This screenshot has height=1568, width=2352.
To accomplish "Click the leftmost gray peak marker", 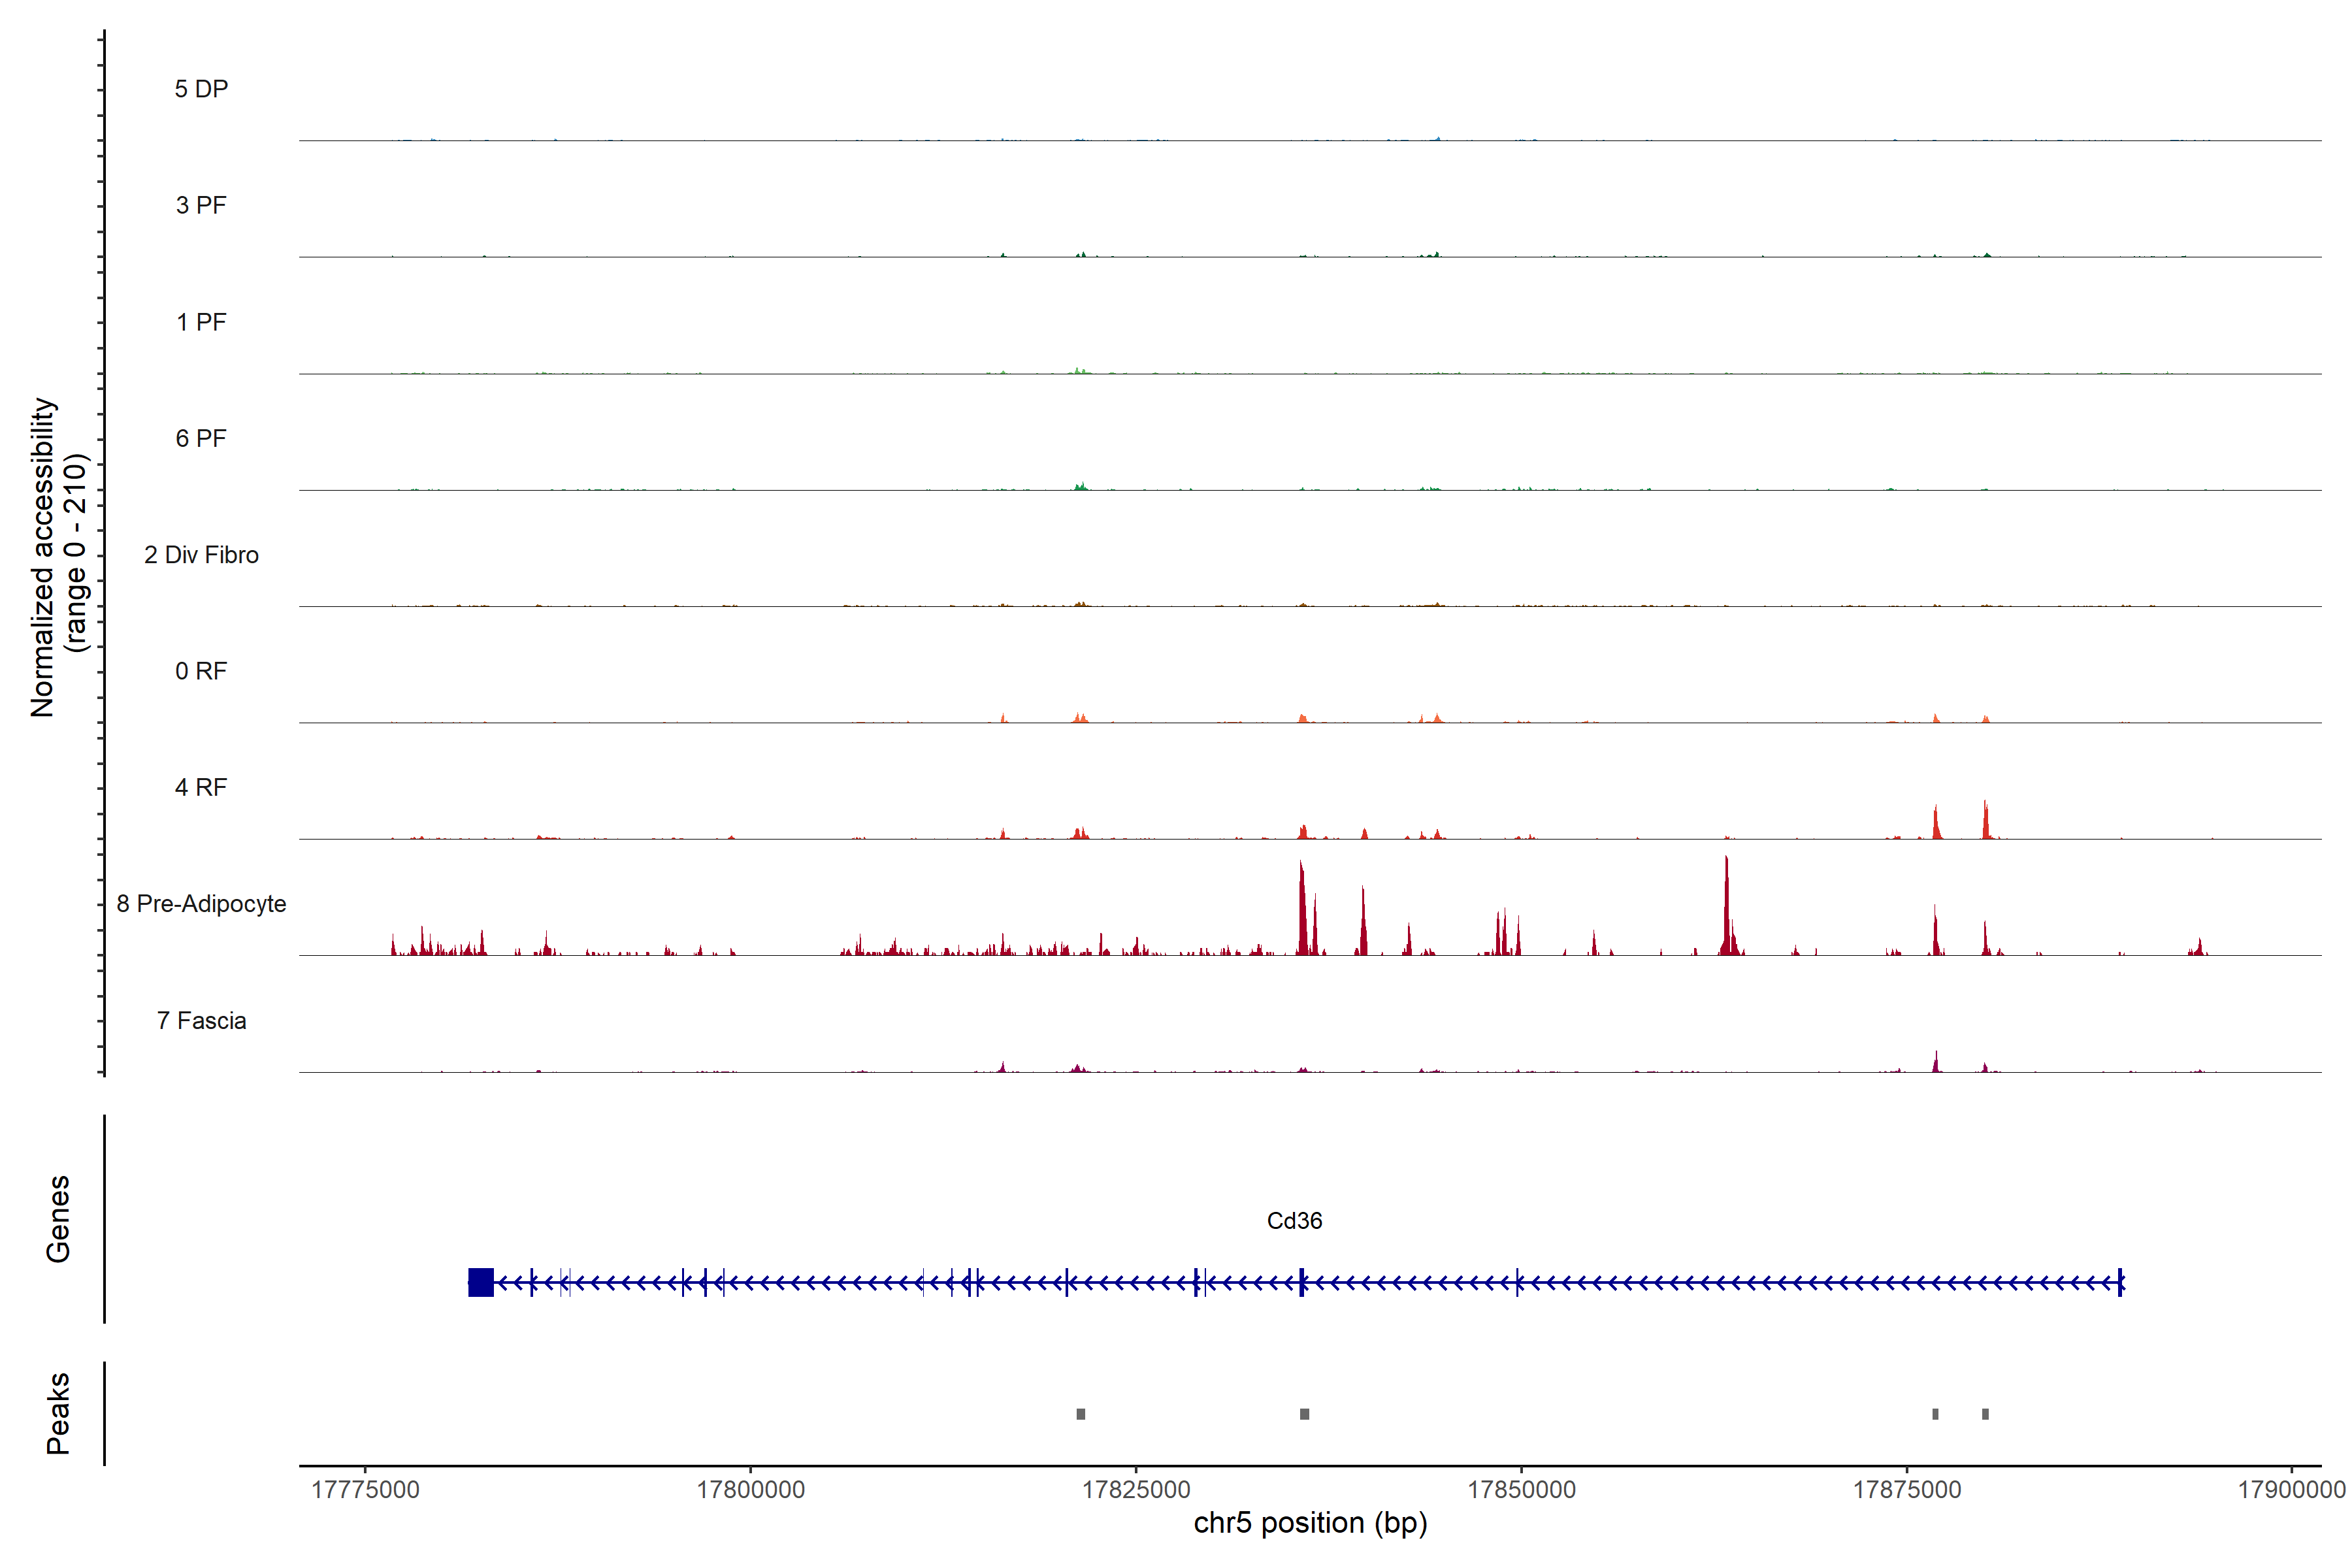I will 1081,1414.
